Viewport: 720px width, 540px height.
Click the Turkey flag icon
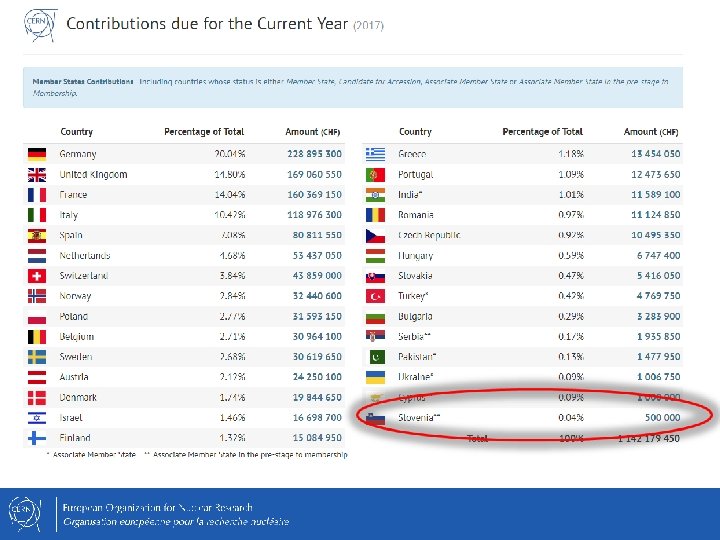tap(375, 296)
